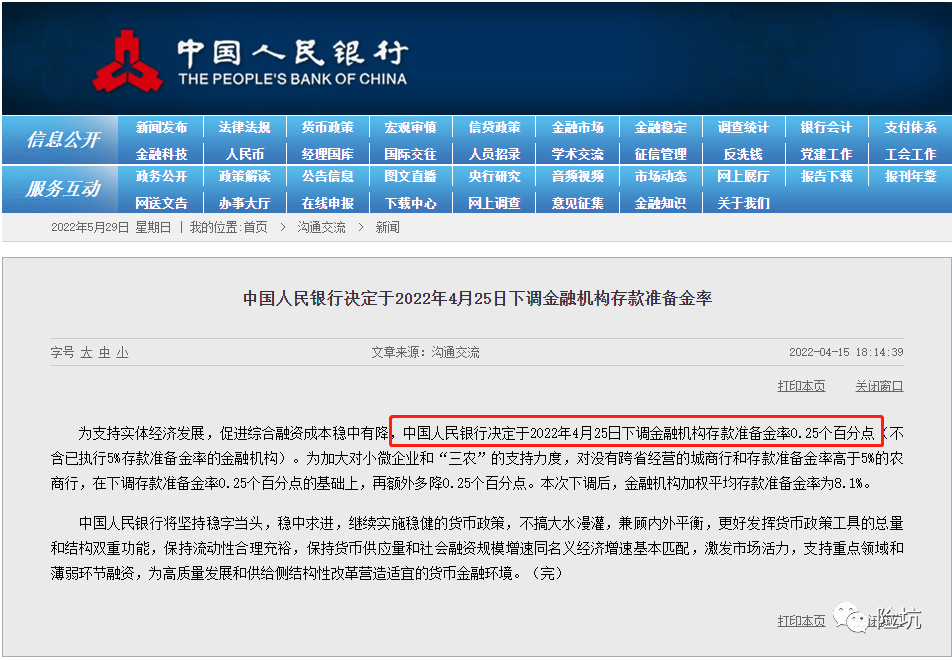952x660 pixels.
Task: Go to 图文直播 page
Action: click(410, 177)
